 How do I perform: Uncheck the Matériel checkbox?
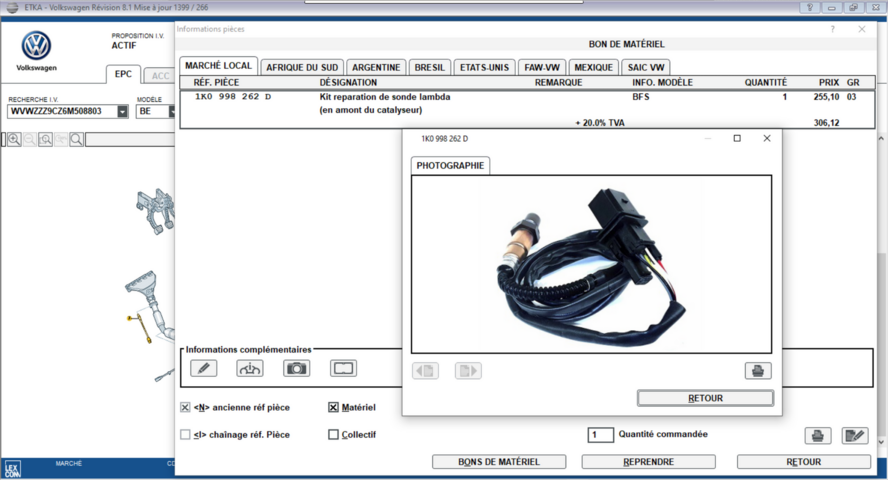[x=334, y=407]
